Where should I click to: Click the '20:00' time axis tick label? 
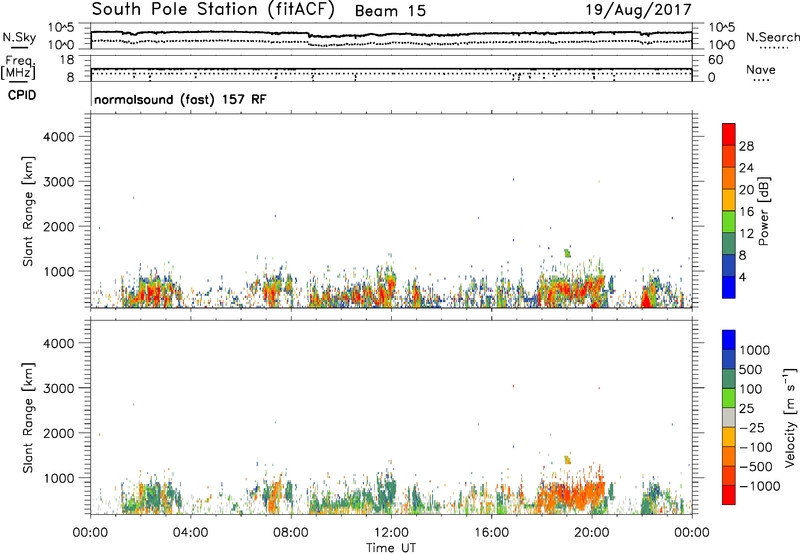[591, 533]
